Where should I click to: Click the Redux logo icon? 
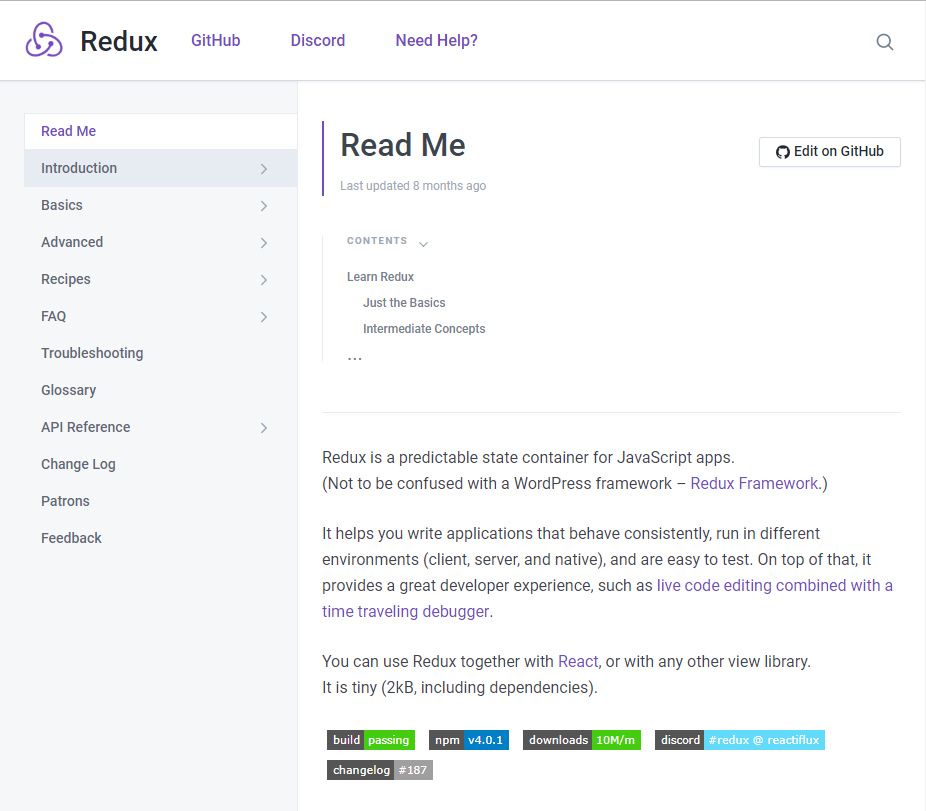[44, 40]
